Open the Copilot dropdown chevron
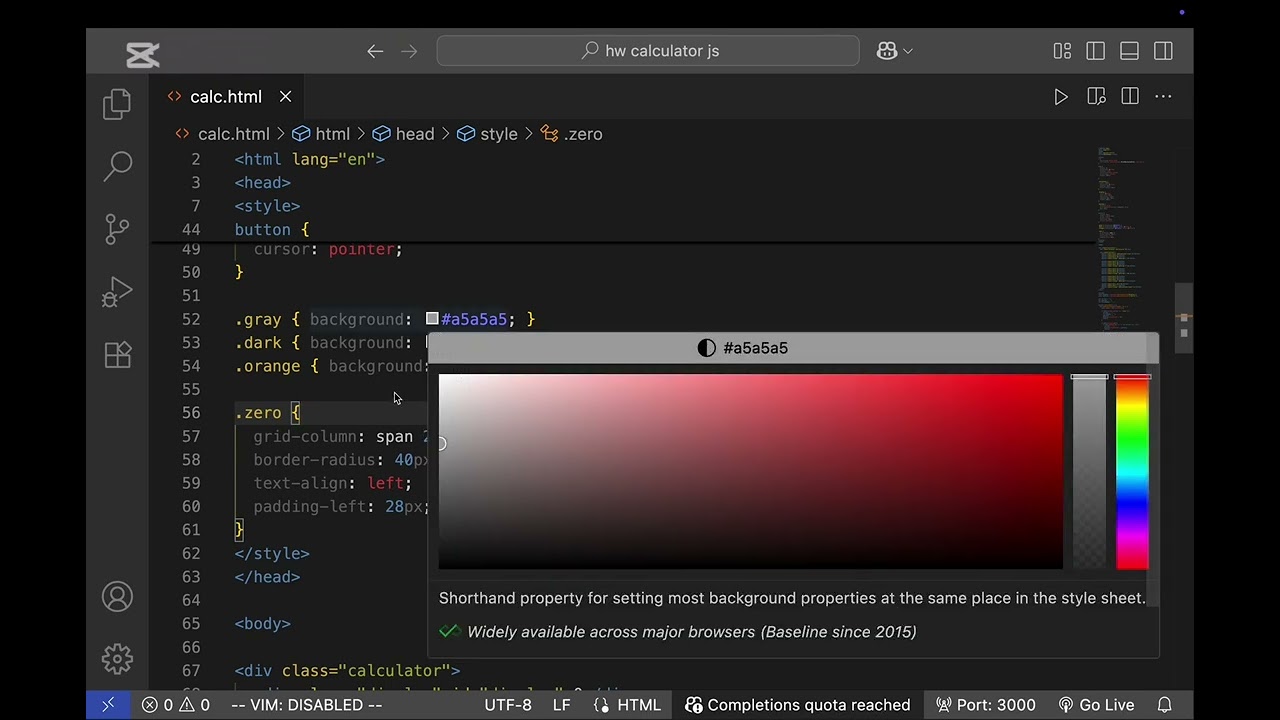This screenshot has width=1280, height=720. pyautogui.click(x=908, y=51)
